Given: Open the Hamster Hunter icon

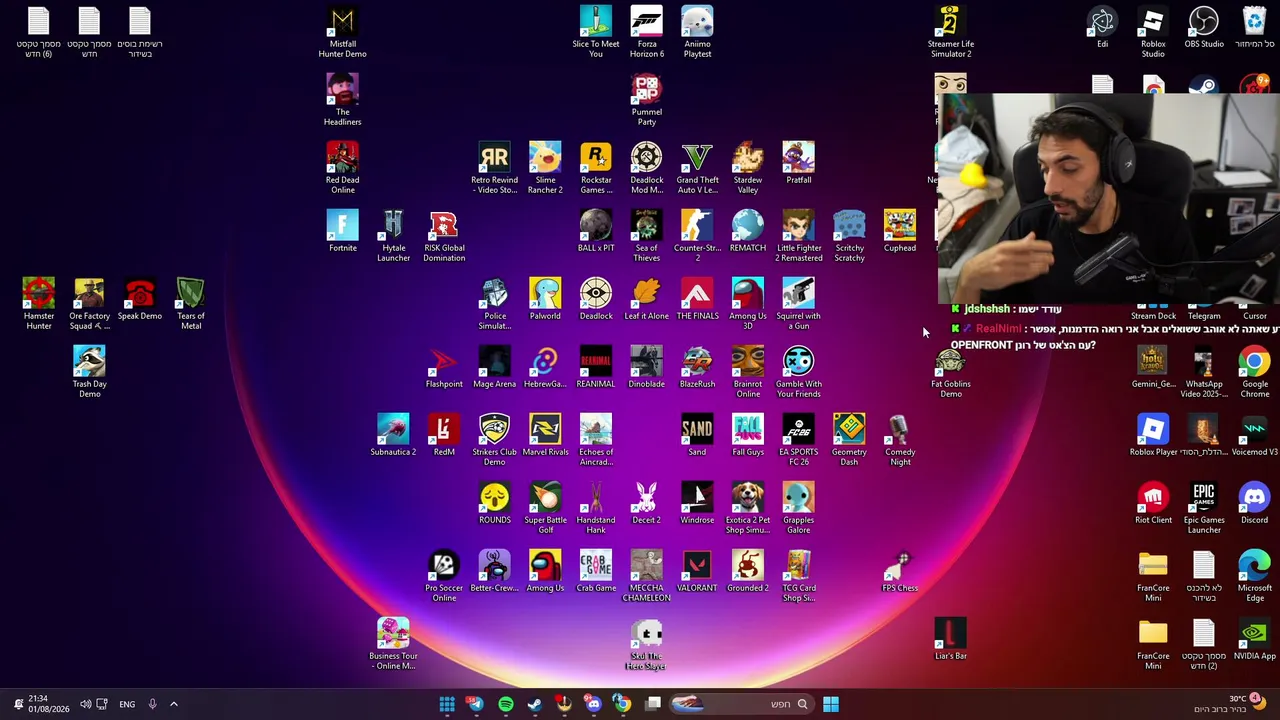Looking at the screenshot, I should [38, 304].
